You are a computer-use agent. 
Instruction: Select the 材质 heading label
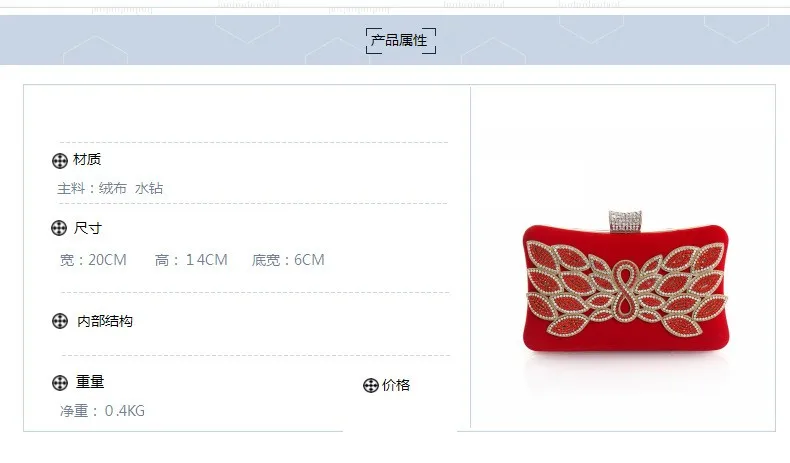click(x=87, y=160)
